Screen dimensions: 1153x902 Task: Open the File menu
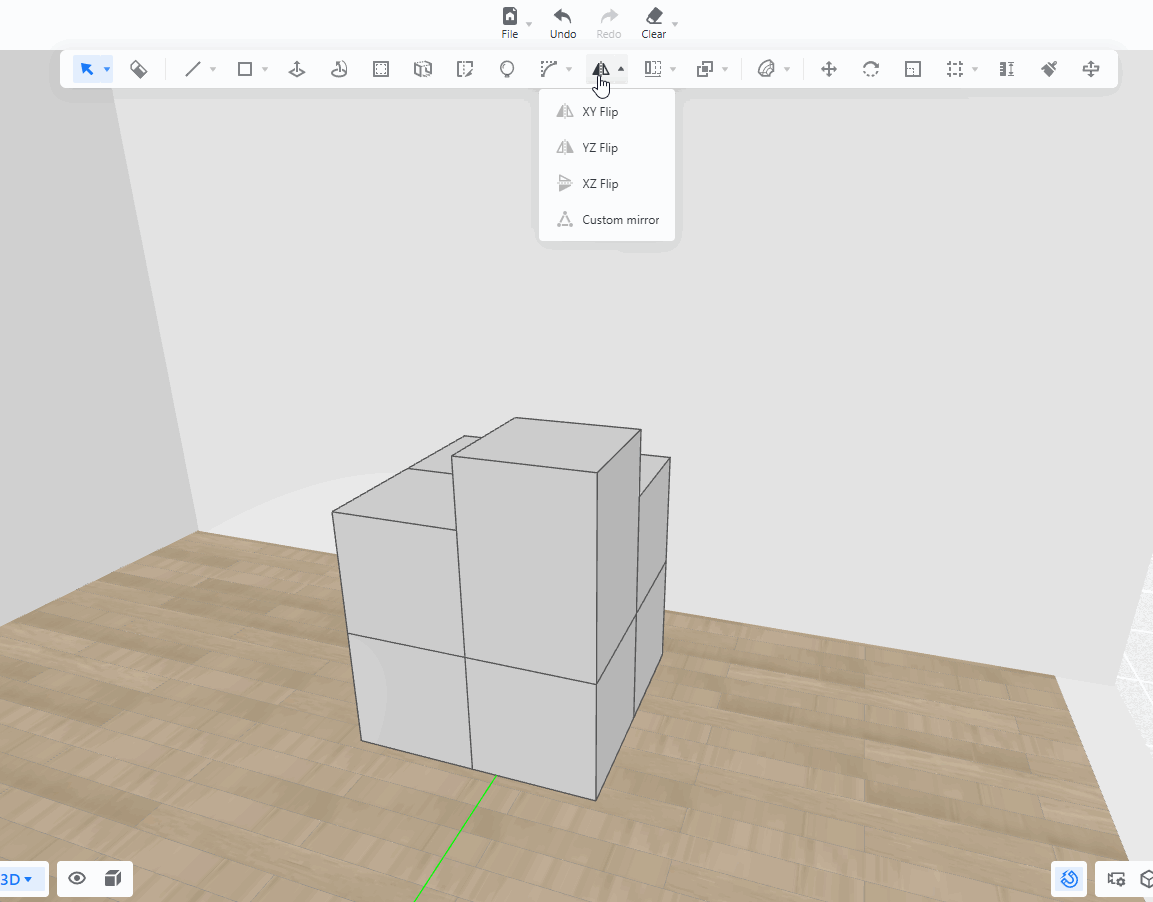[x=510, y=23]
